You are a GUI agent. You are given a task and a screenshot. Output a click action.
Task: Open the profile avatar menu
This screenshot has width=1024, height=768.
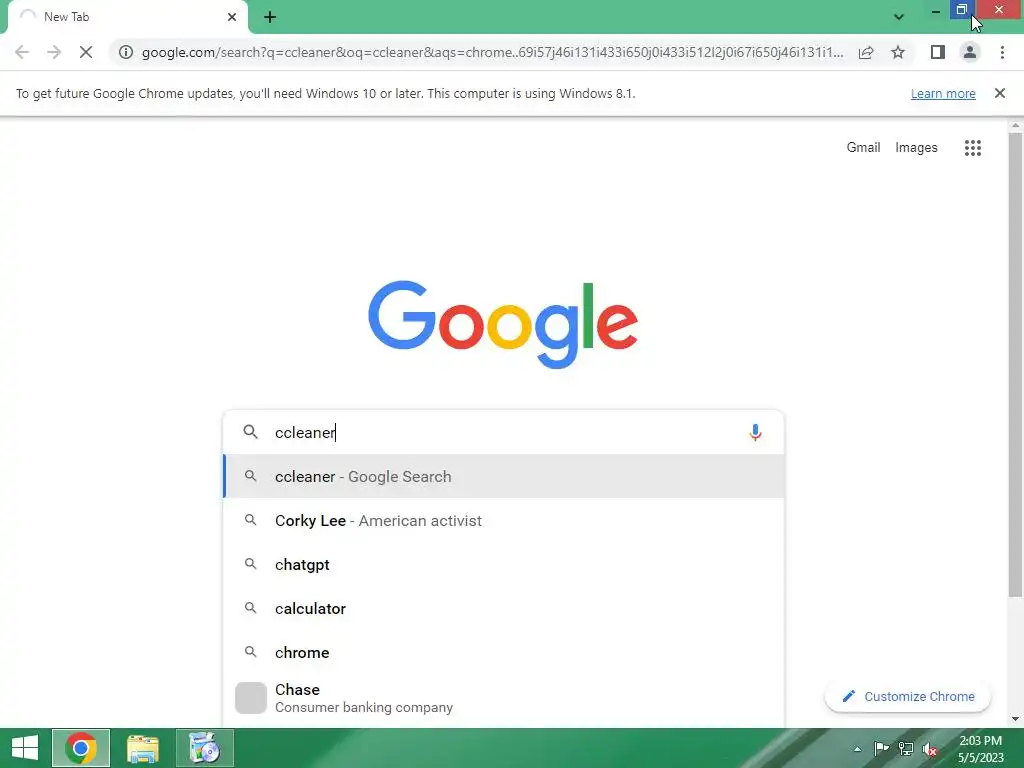point(970,52)
